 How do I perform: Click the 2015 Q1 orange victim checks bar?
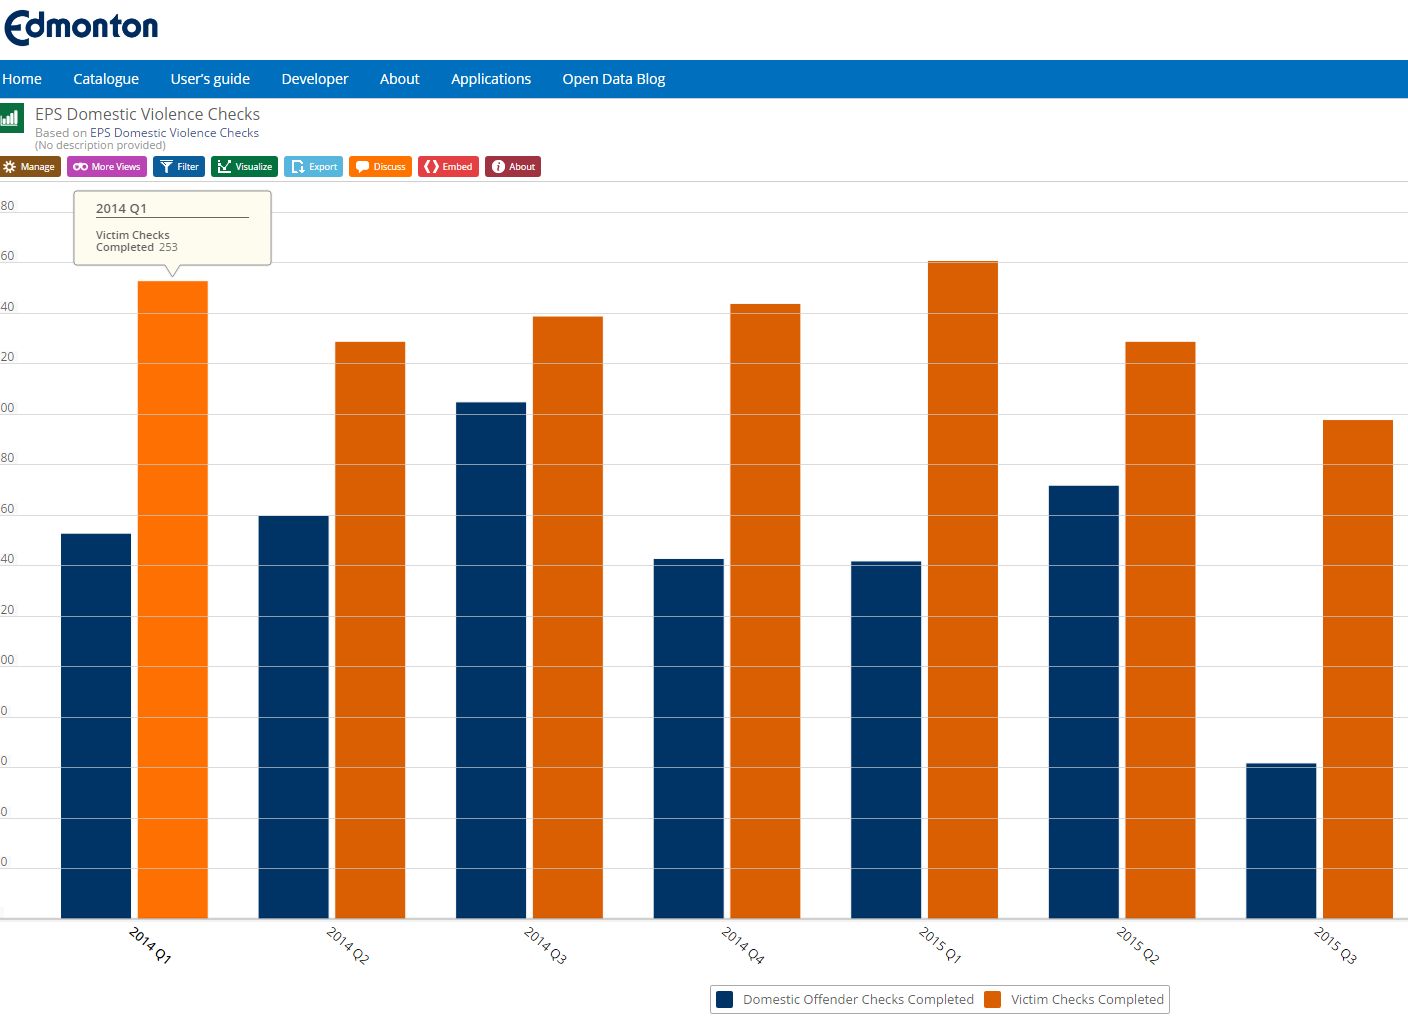tap(962, 590)
